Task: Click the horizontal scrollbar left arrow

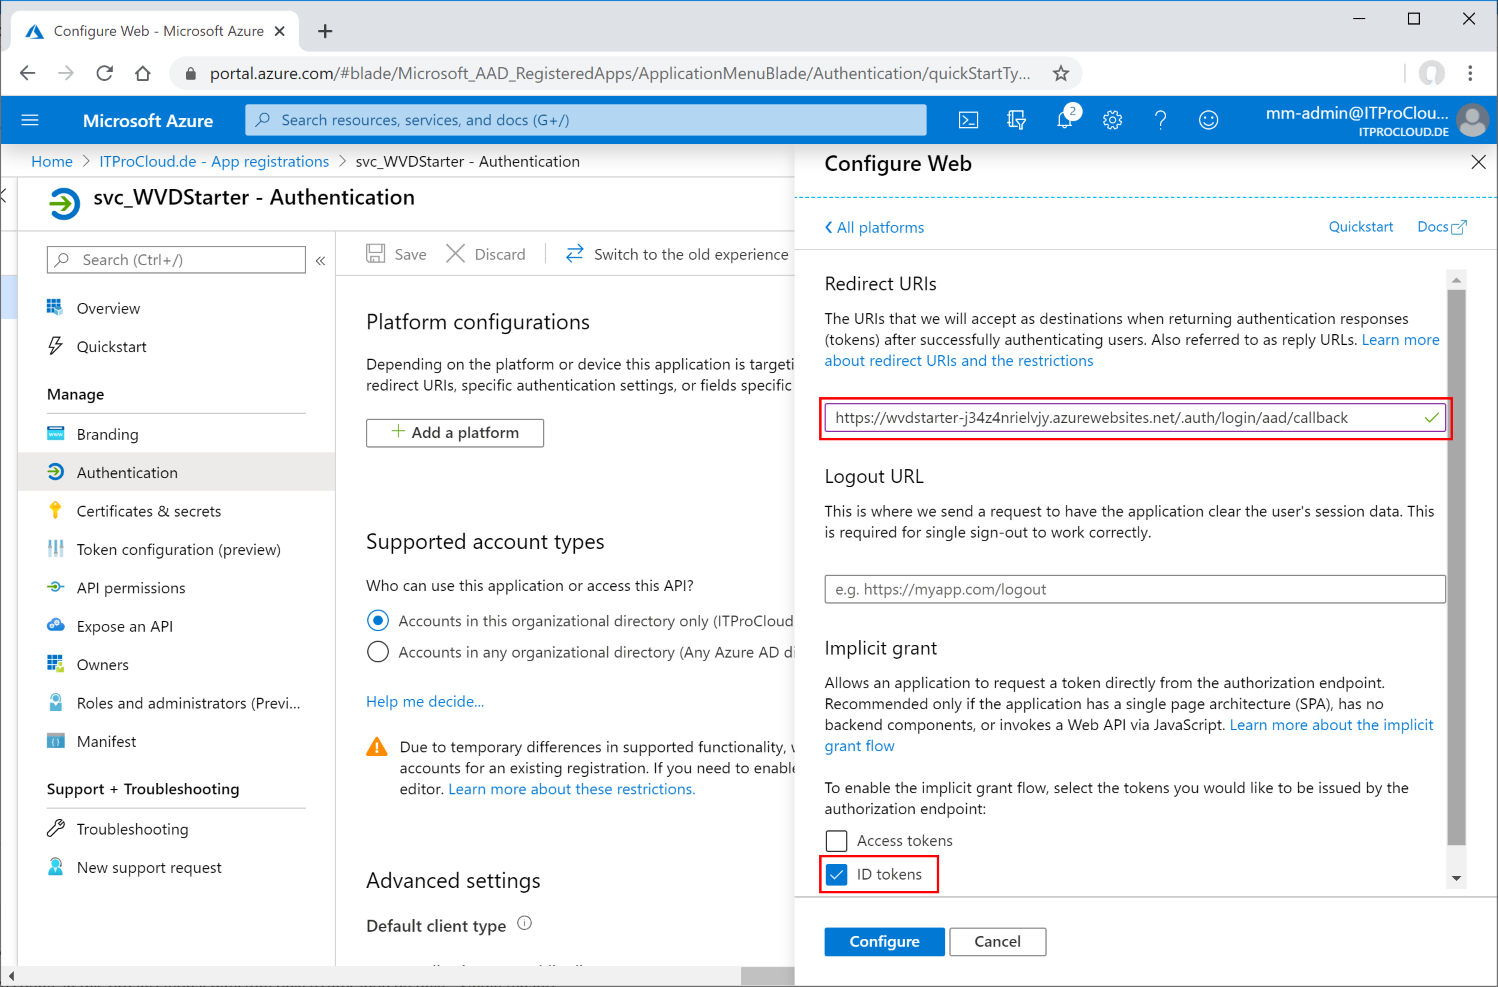Action: click(11, 975)
